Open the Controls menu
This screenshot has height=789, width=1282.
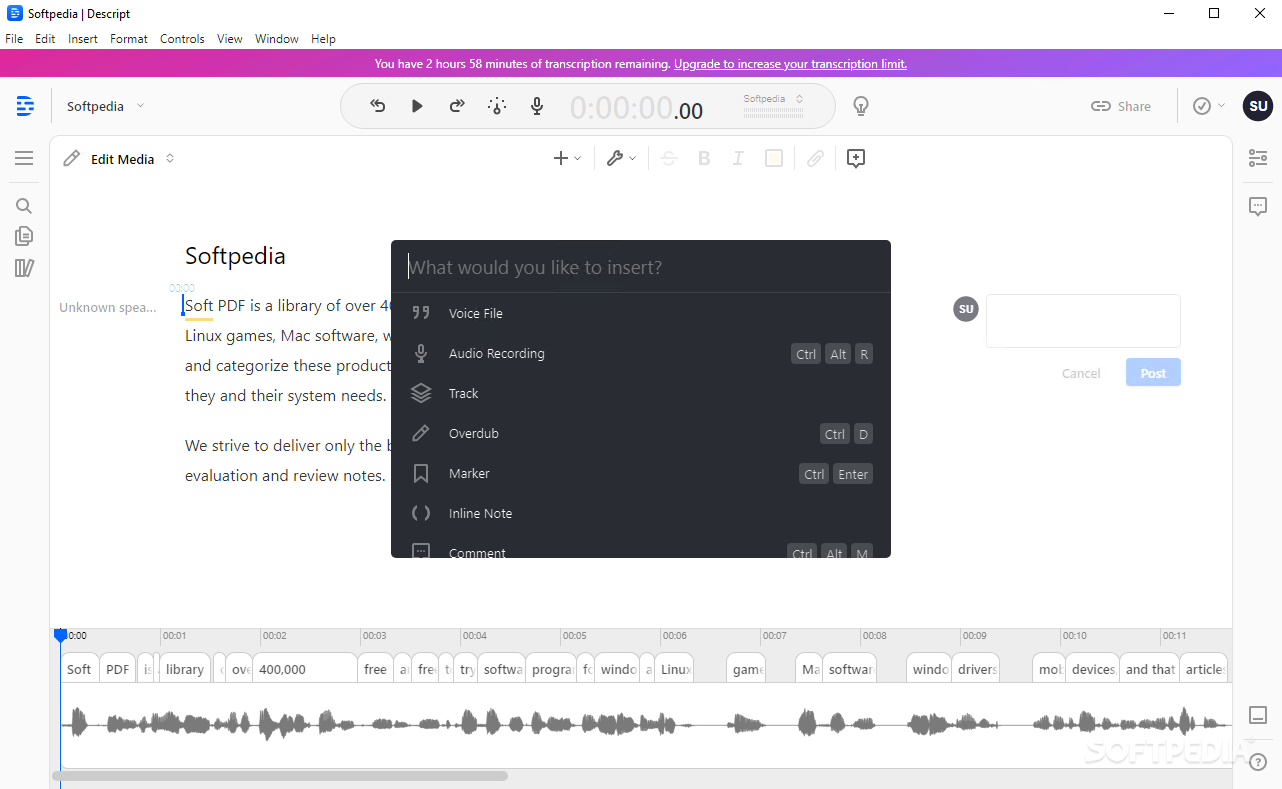pyautogui.click(x=182, y=39)
